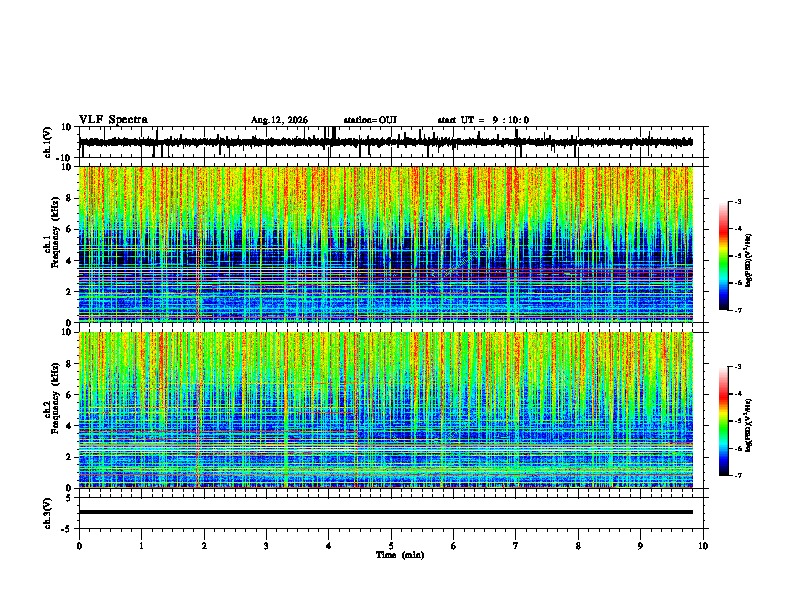This screenshot has height=612, width=792.
Task: Click the '6' kHz tick on ch.1 spectrogram
Action: (x=70, y=229)
